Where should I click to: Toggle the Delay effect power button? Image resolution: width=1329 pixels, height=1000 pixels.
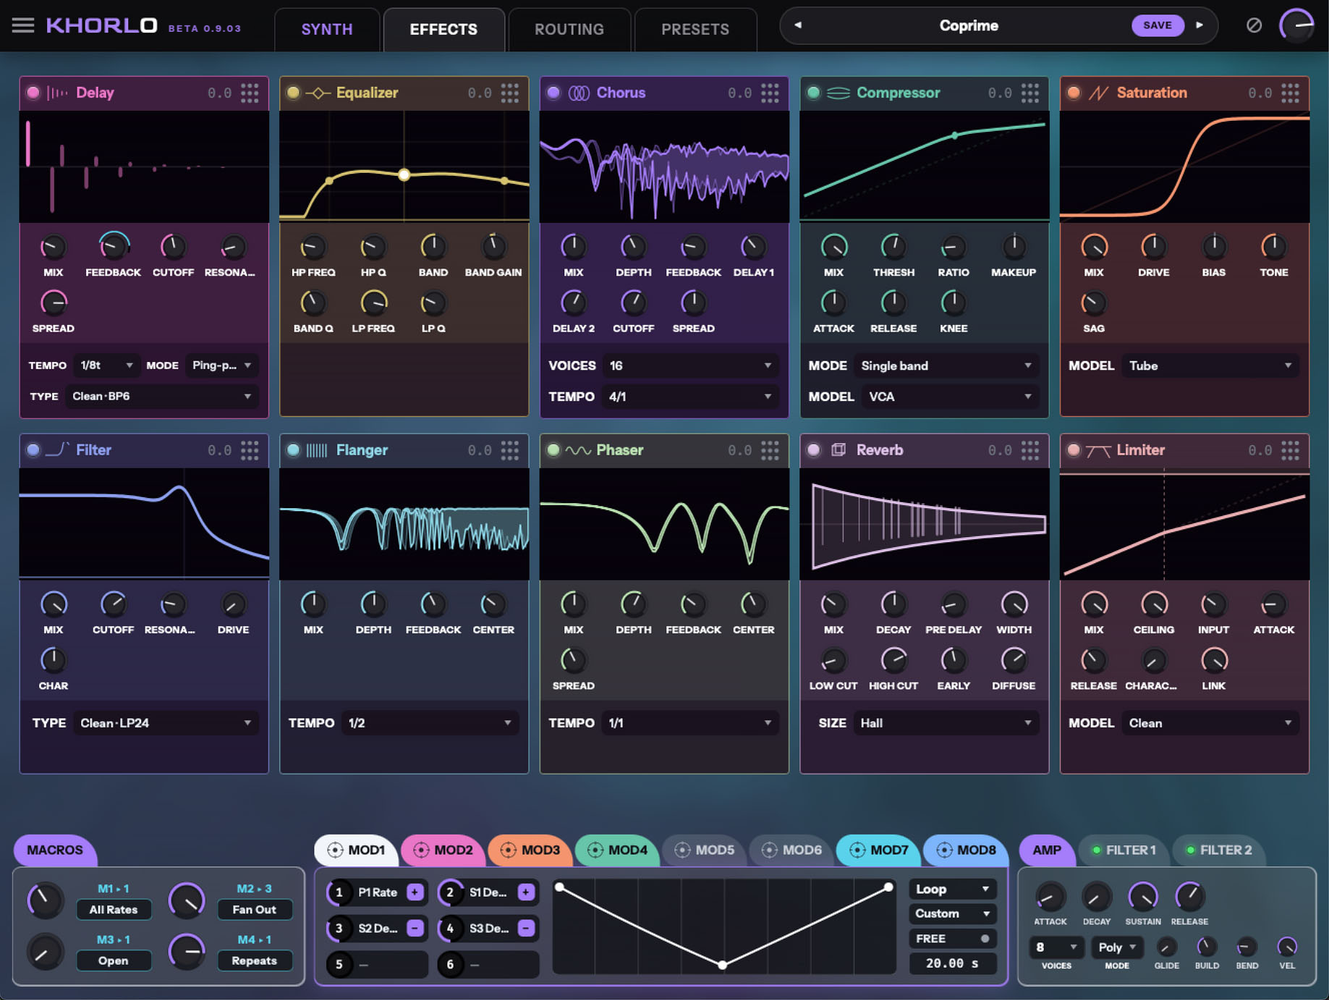coord(33,93)
